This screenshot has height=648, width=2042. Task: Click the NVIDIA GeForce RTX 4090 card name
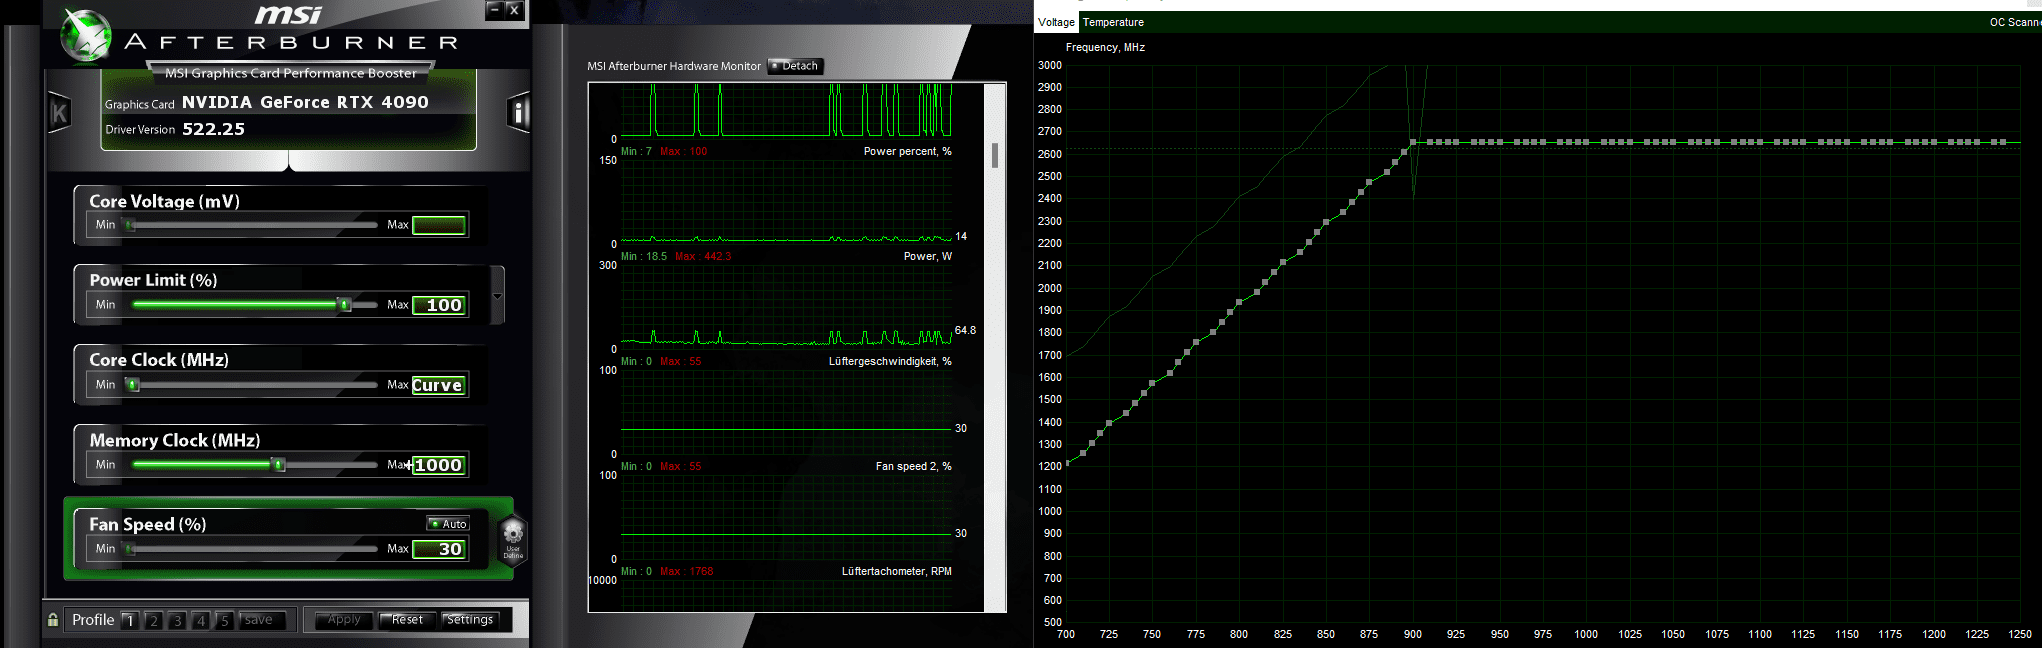click(x=305, y=102)
